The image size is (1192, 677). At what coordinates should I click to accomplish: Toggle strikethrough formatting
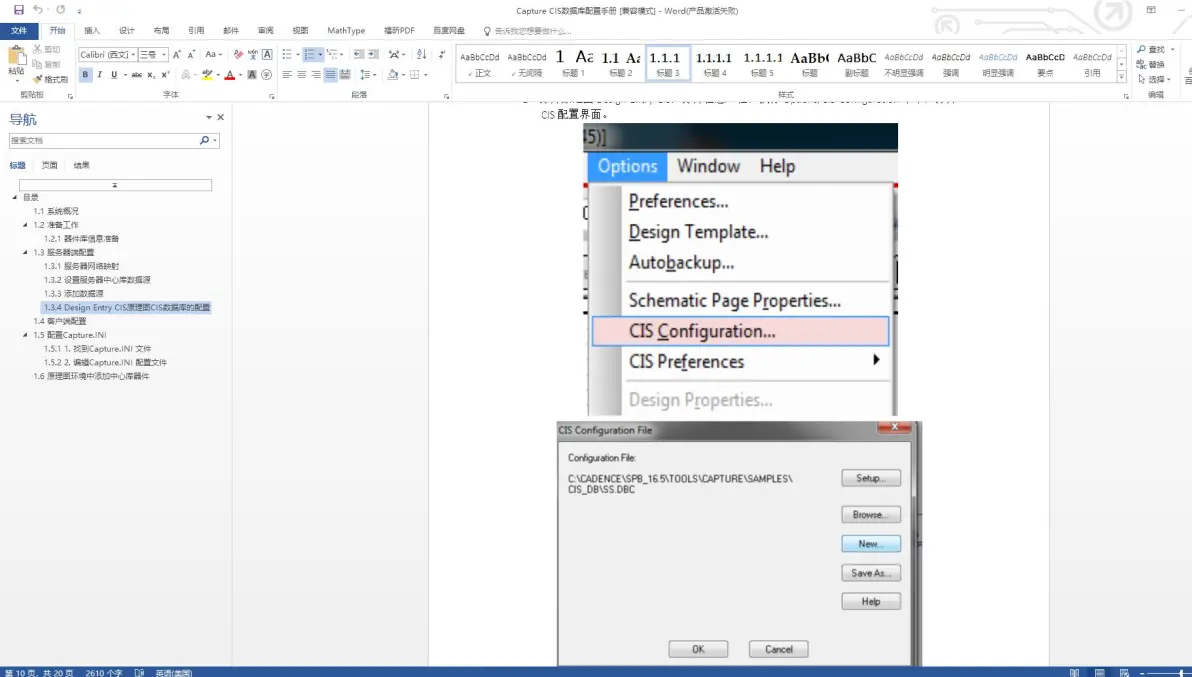[136, 74]
